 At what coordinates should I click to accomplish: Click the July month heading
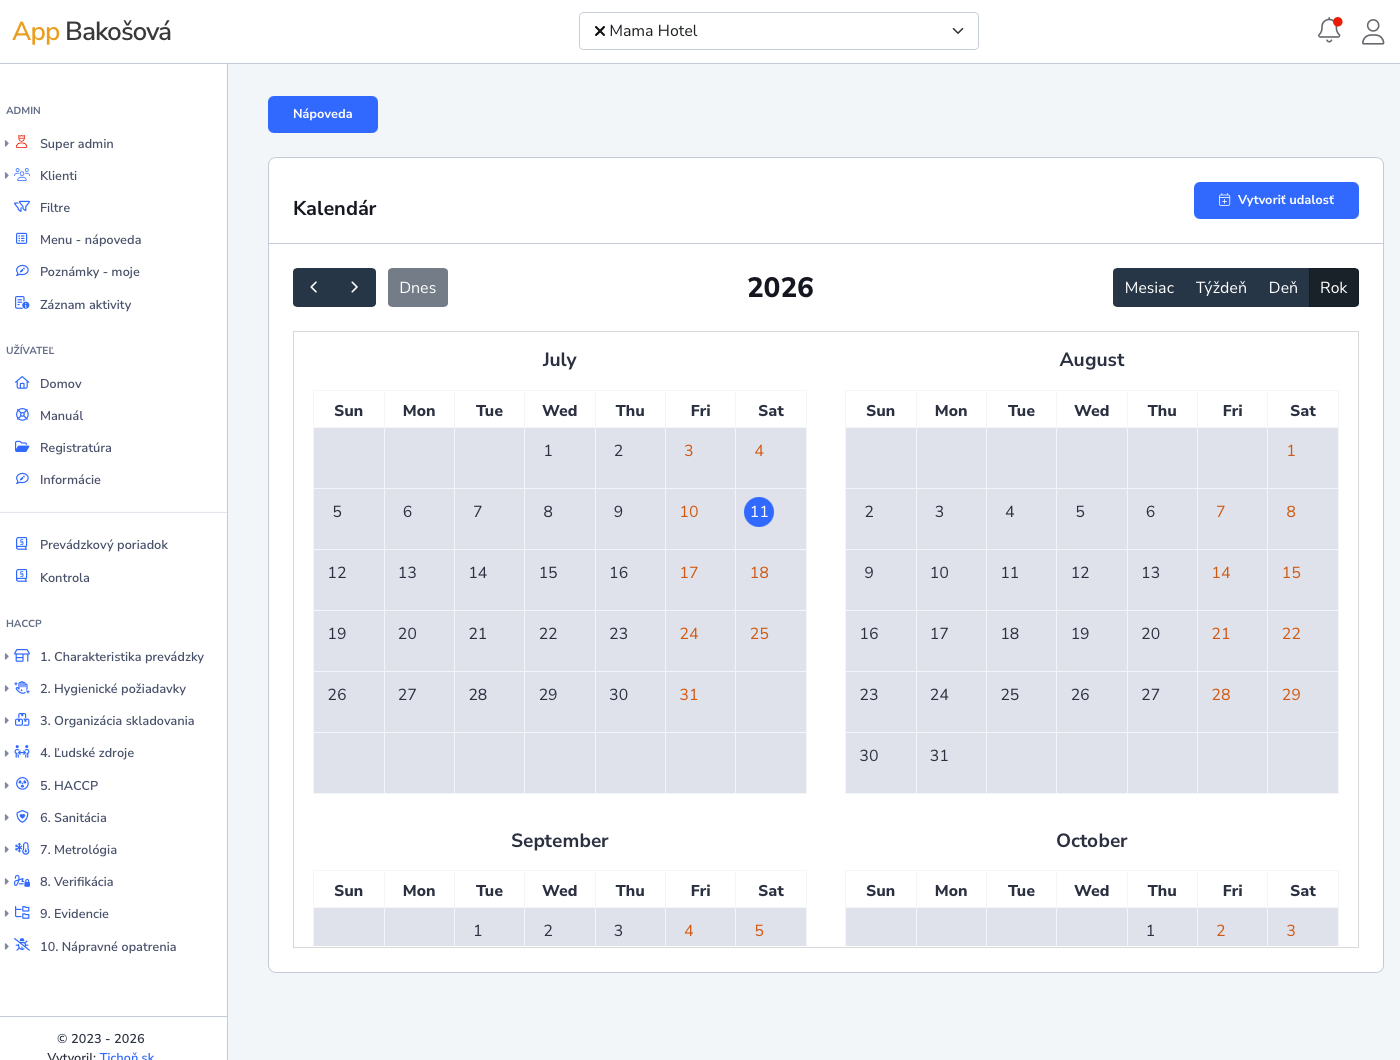[x=560, y=360]
